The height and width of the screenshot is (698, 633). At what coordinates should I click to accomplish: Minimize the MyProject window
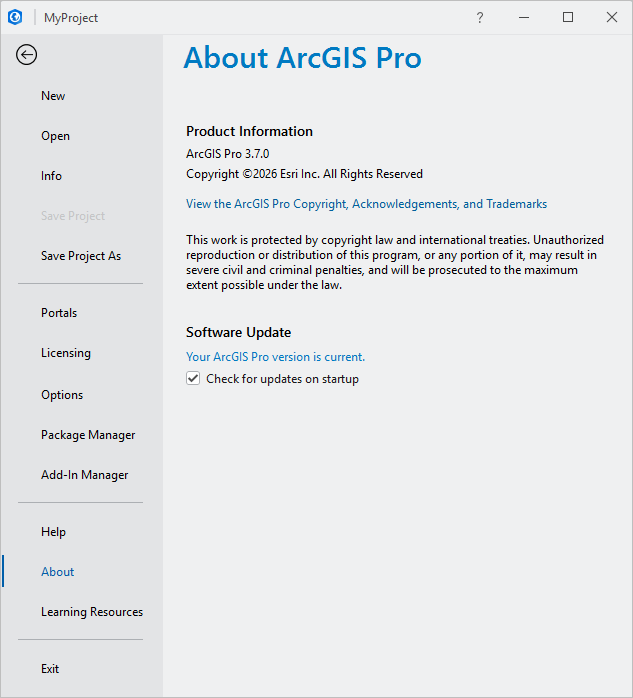pos(524,17)
